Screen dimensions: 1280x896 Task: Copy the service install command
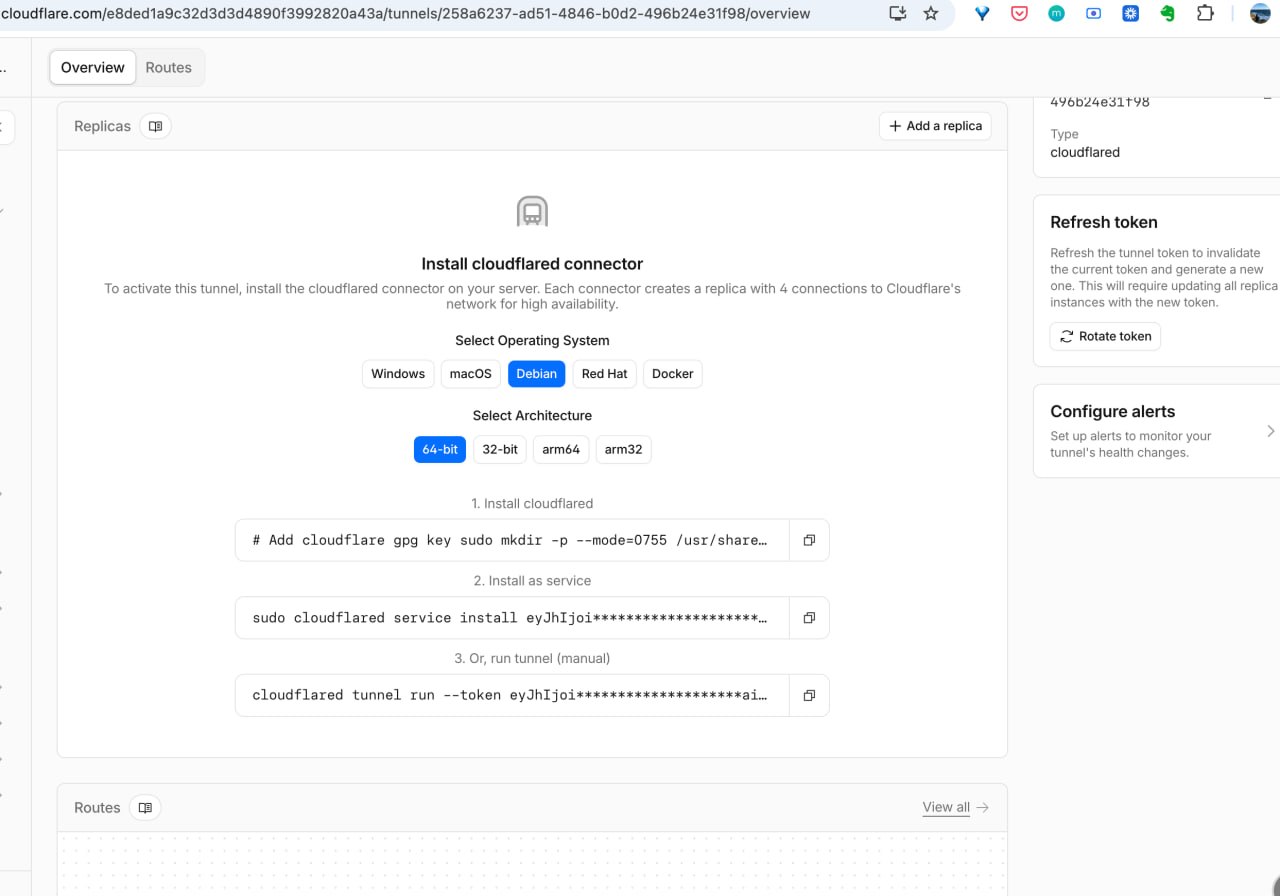pos(809,618)
